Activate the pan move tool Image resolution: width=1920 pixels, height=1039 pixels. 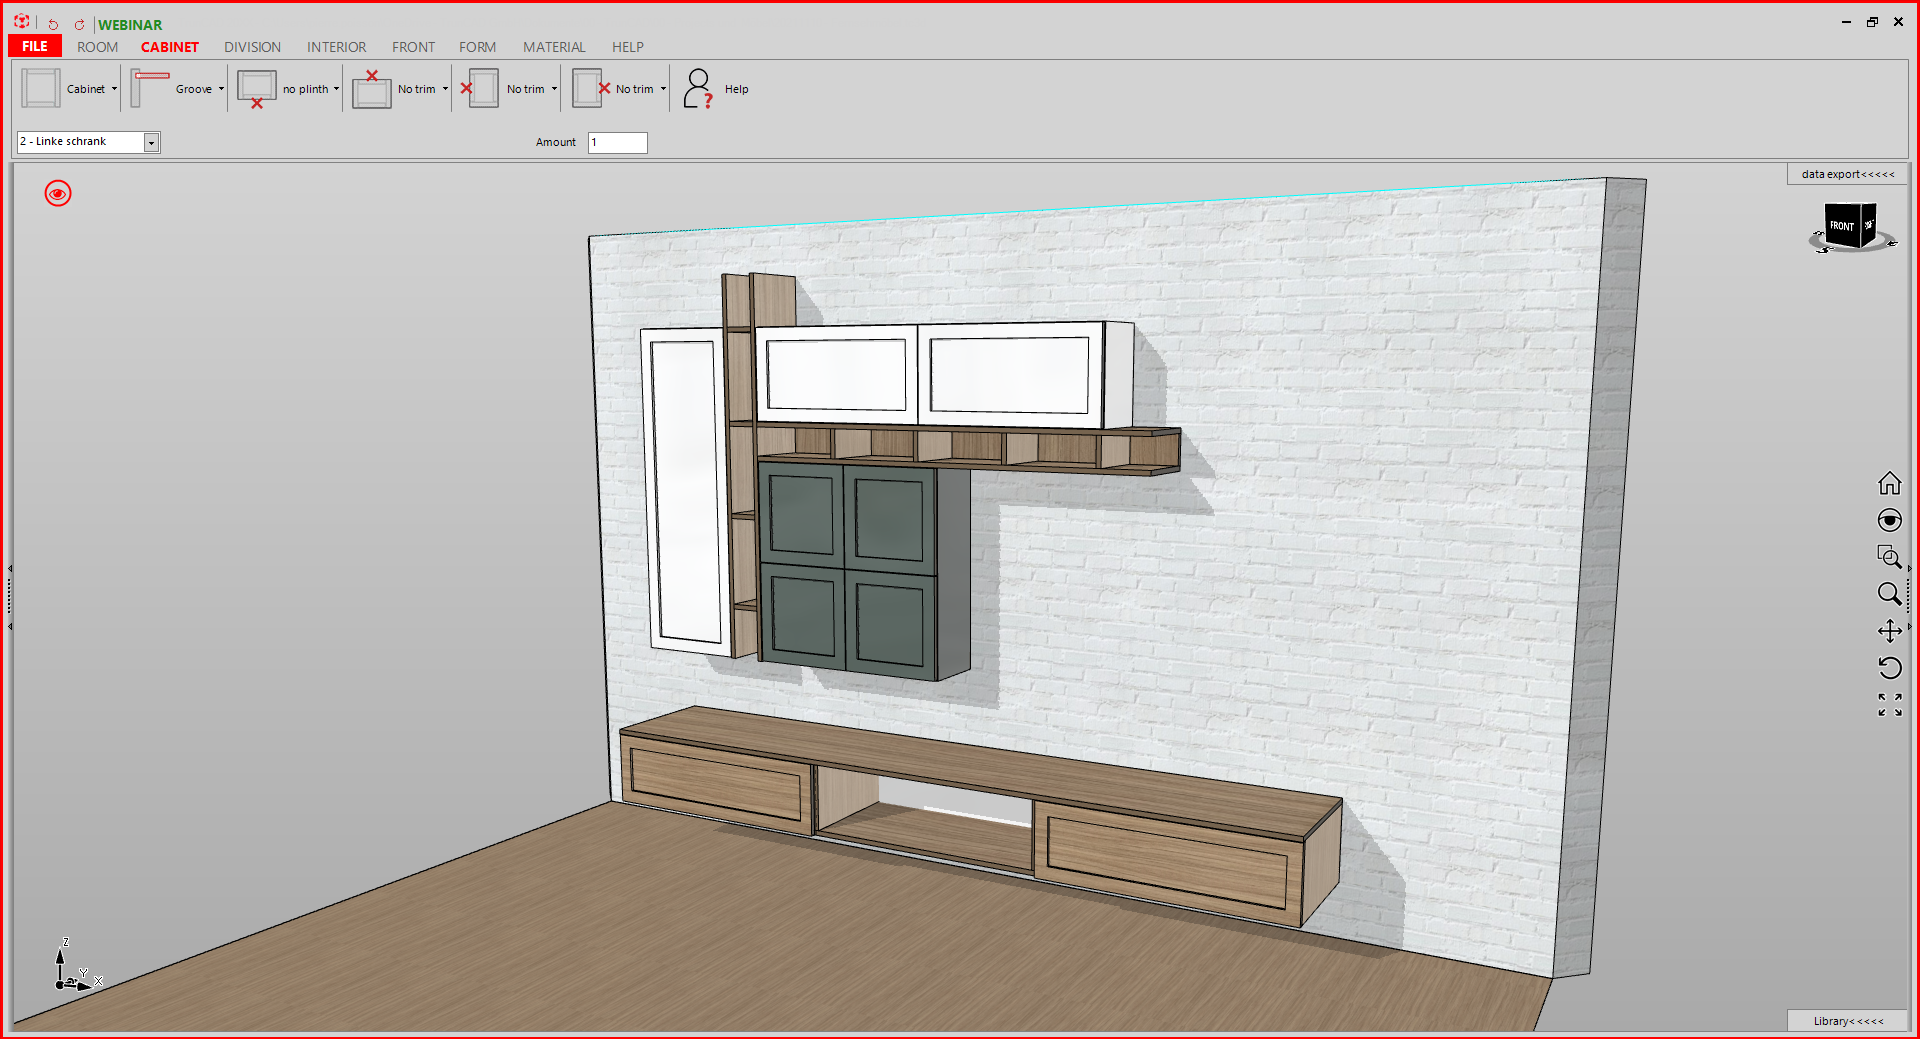point(1889,631)
